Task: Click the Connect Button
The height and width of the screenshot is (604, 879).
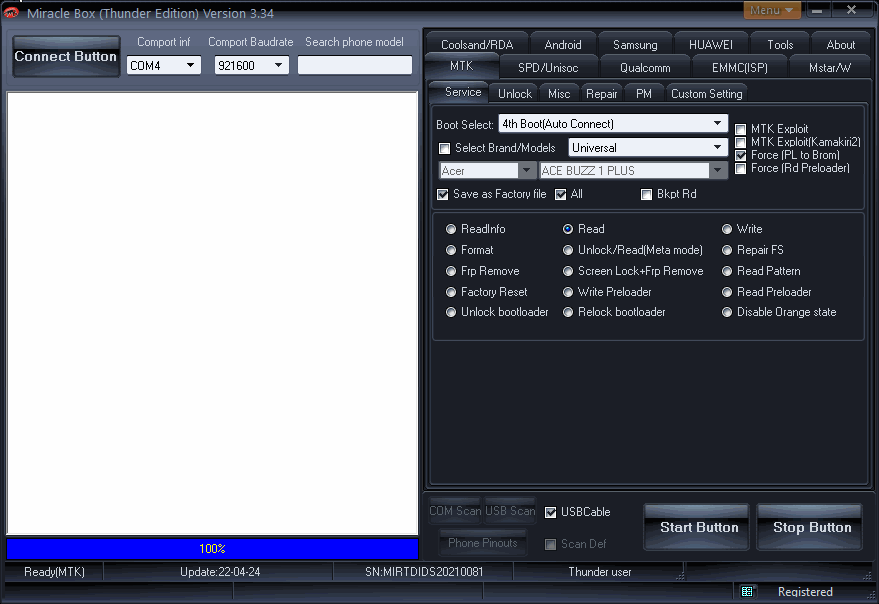Action: click(x=66, y=57)
